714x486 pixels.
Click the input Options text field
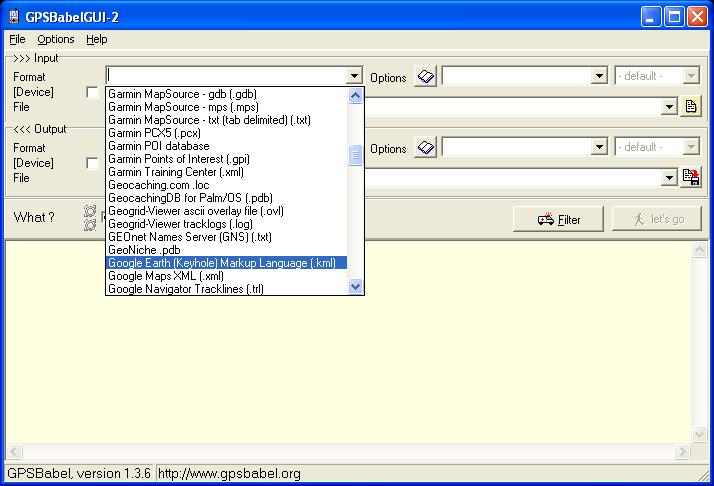point(517,76)
